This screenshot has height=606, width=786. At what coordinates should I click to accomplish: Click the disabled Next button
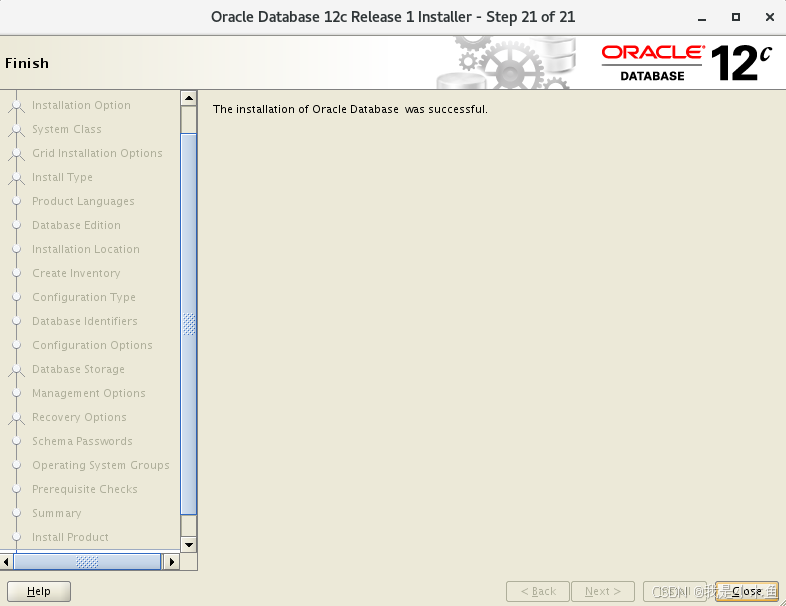click(x=603, y=591)
